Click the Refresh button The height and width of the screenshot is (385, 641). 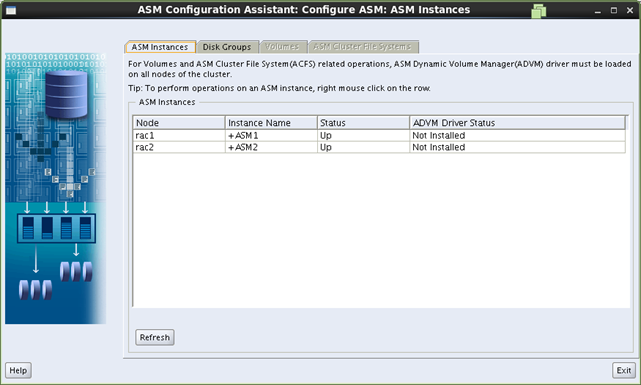point(155,338)
